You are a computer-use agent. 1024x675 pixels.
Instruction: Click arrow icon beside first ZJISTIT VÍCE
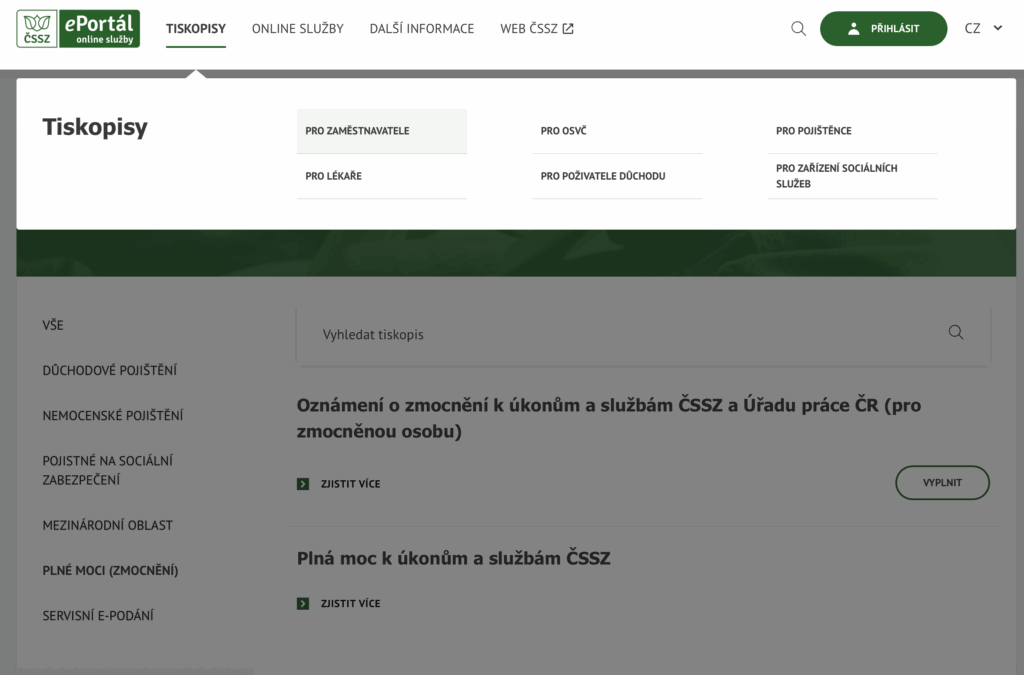(x=303, y=484)
